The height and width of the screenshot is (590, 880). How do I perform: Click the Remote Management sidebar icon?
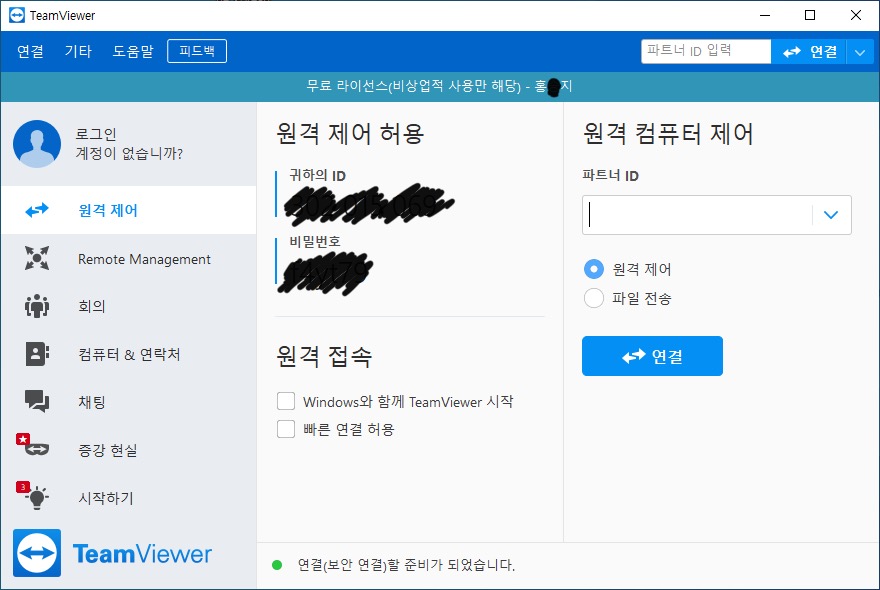[x=37, y=258]
